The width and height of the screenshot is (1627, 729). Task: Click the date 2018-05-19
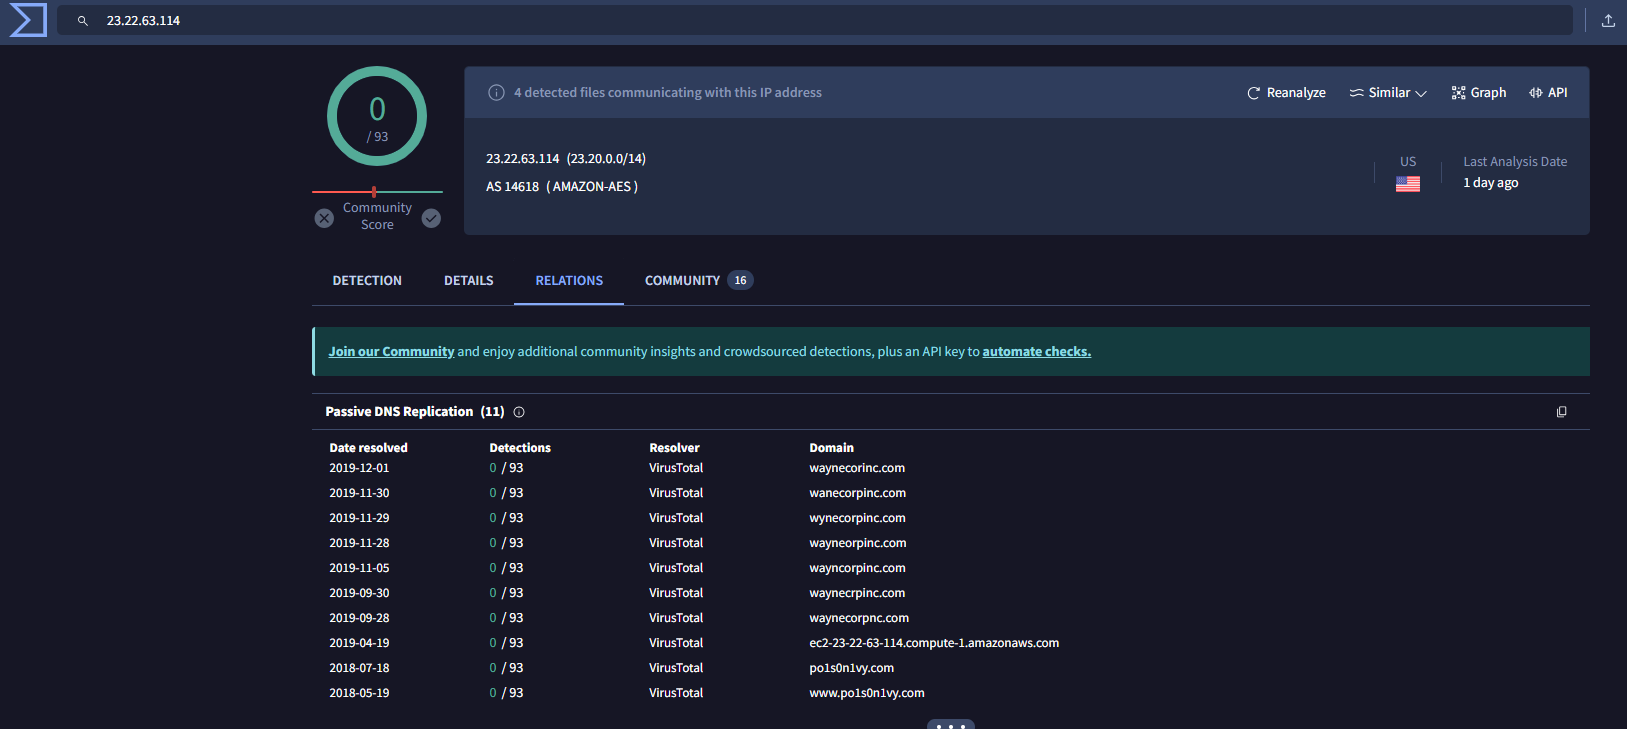pyautogui.click(x=359, y=693)
